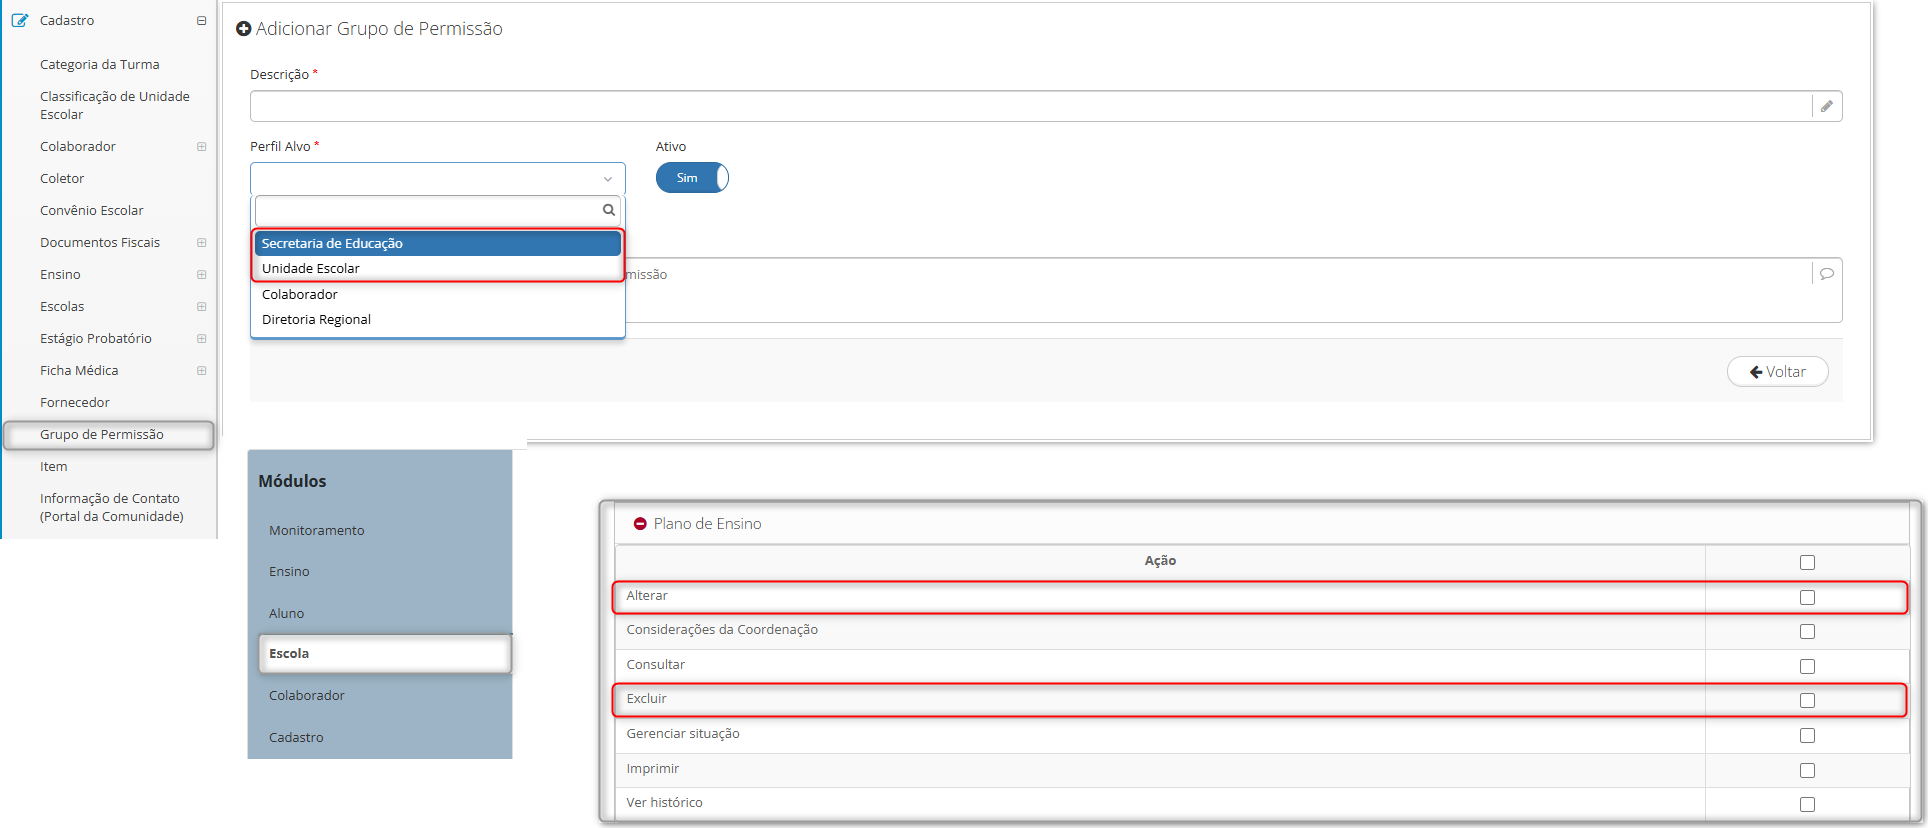Open Monitoramento module

tap(317, 530)
